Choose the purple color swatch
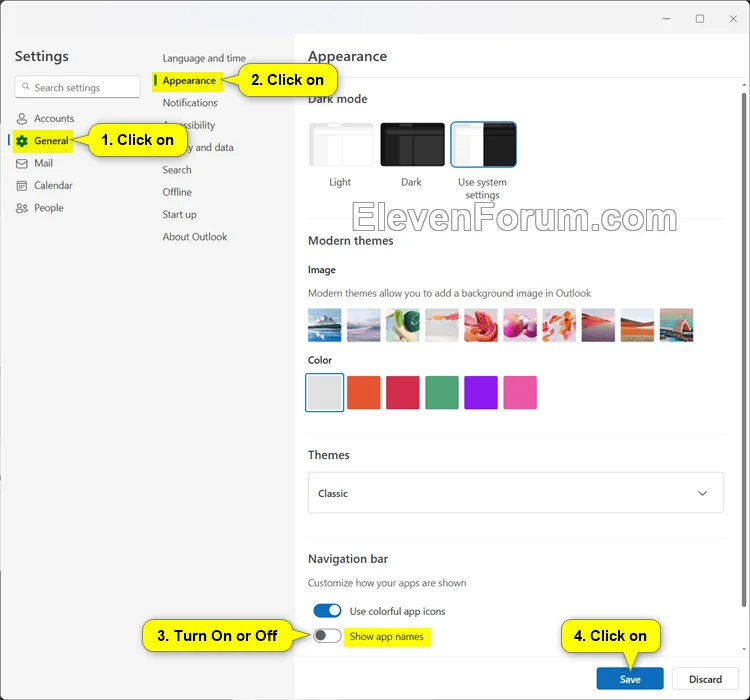 (x=481, y=393)
